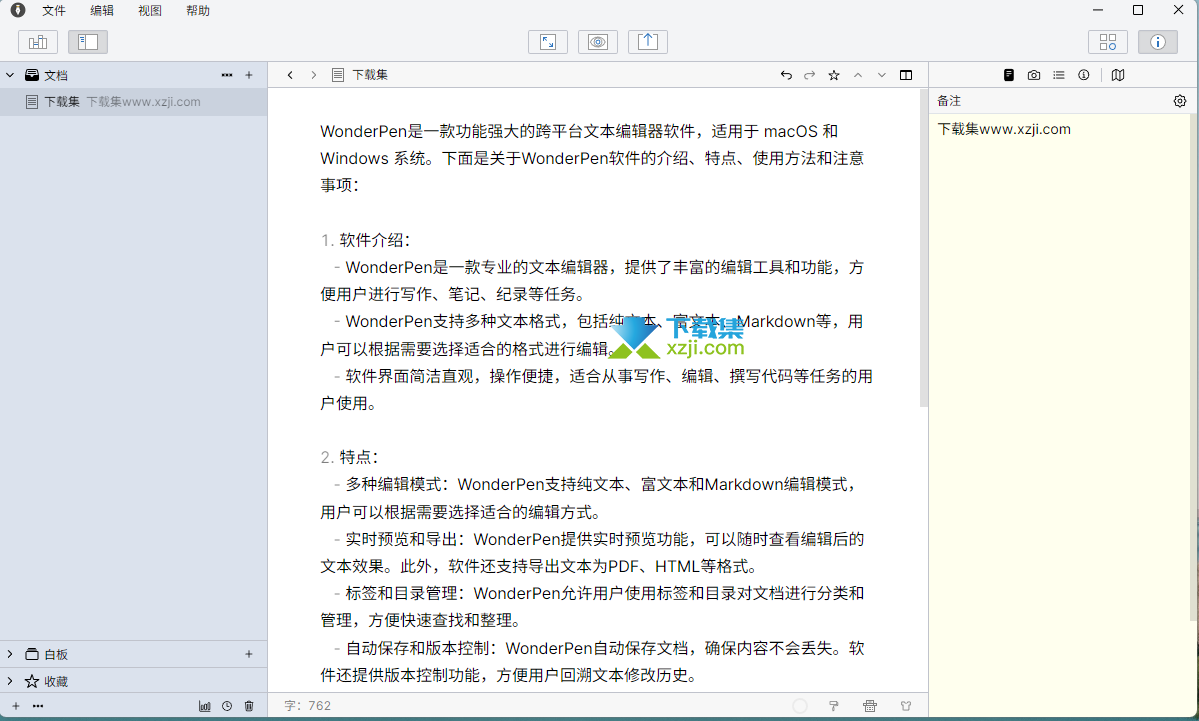Open the theme shirt icon in status bar
1199x721 pixels.
[906, 706]
